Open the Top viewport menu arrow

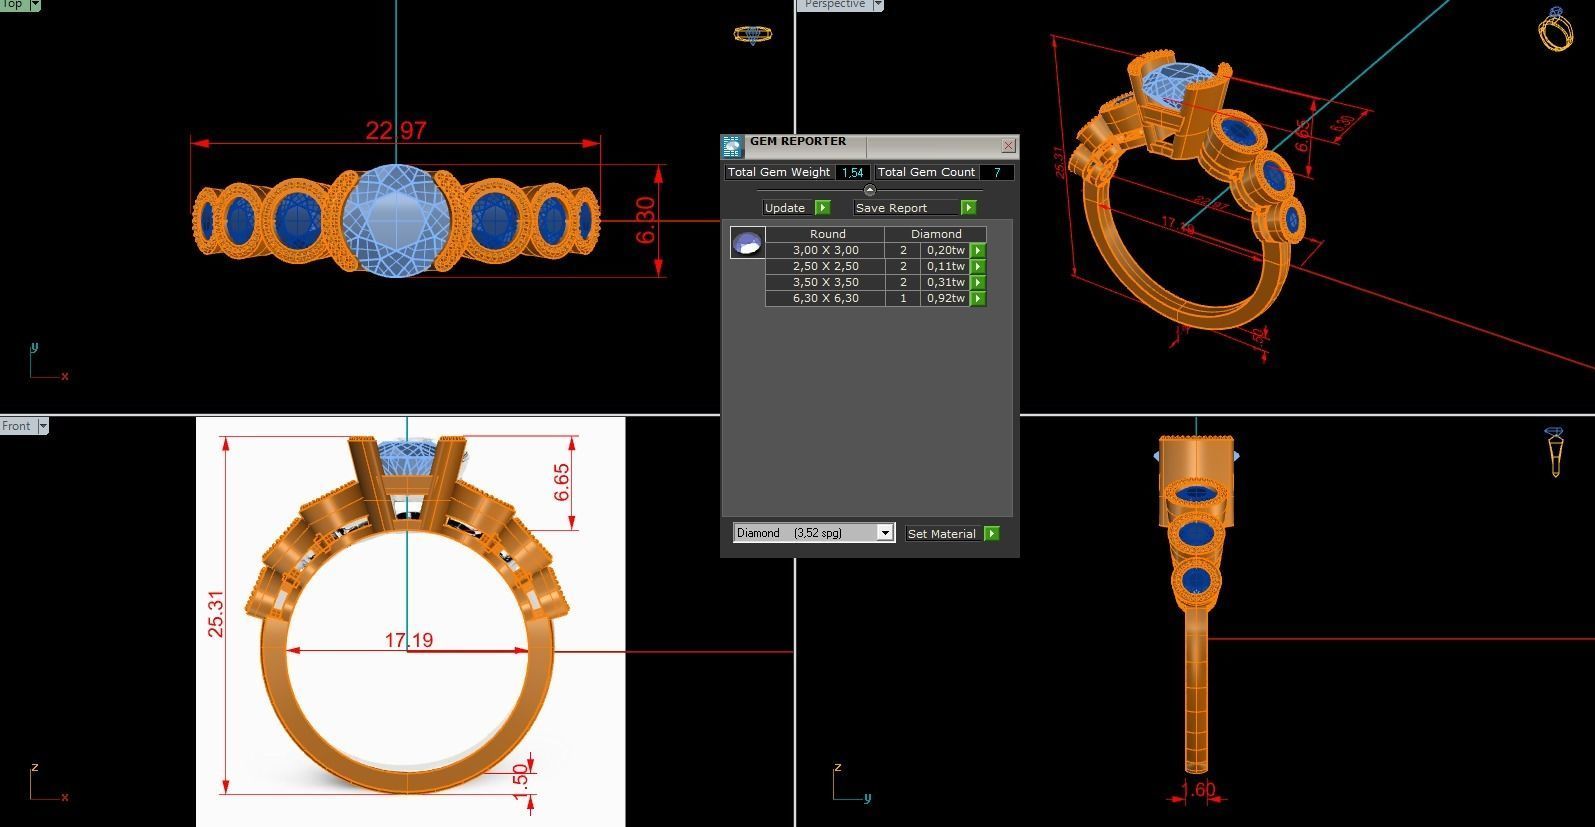pyautogui.click(x=35, y=5)
